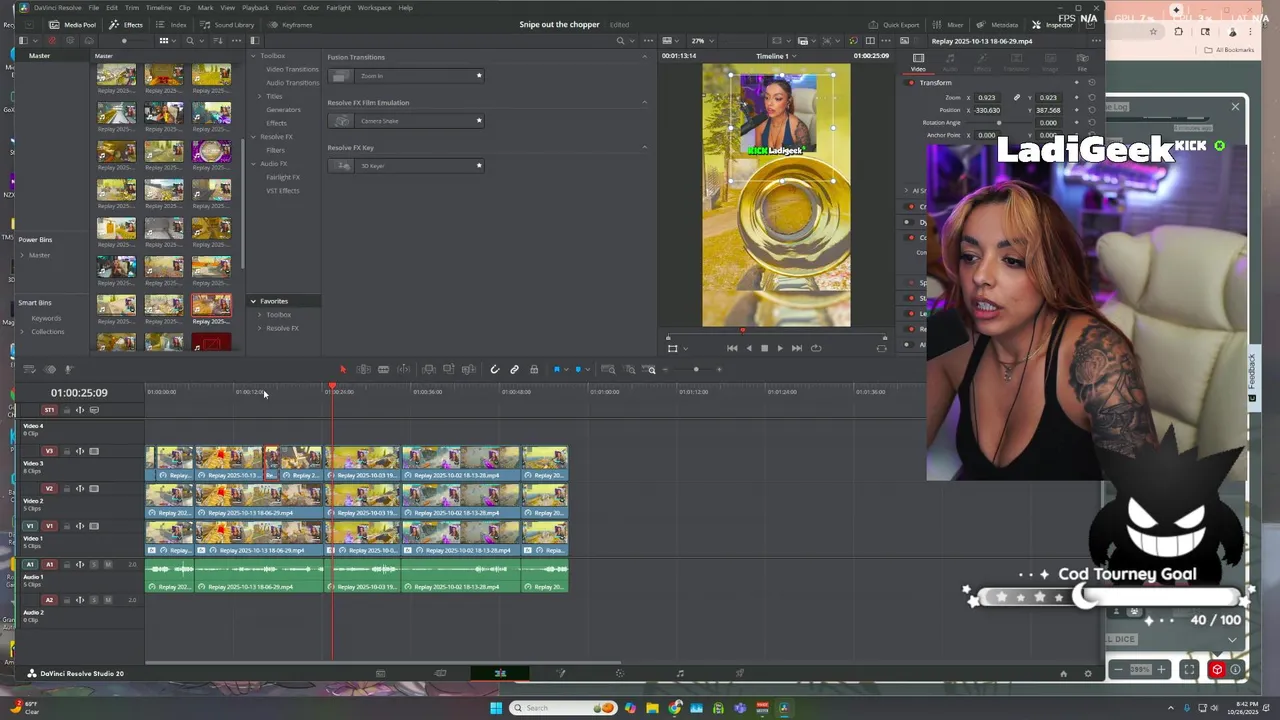Click Quick Export button
The width and height of the screenshot is (1280, 720).
click(x=894, y=24)
